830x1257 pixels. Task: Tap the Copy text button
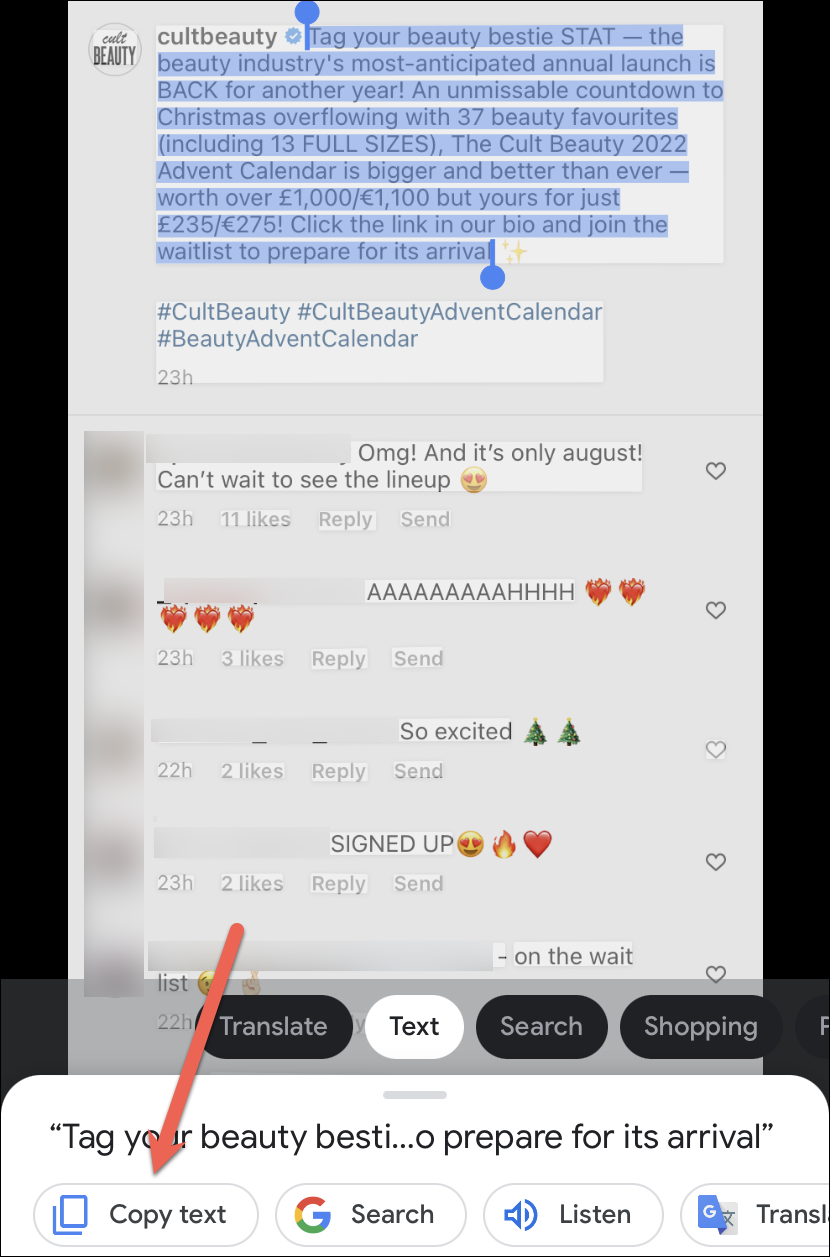(x=146, y=1215)
